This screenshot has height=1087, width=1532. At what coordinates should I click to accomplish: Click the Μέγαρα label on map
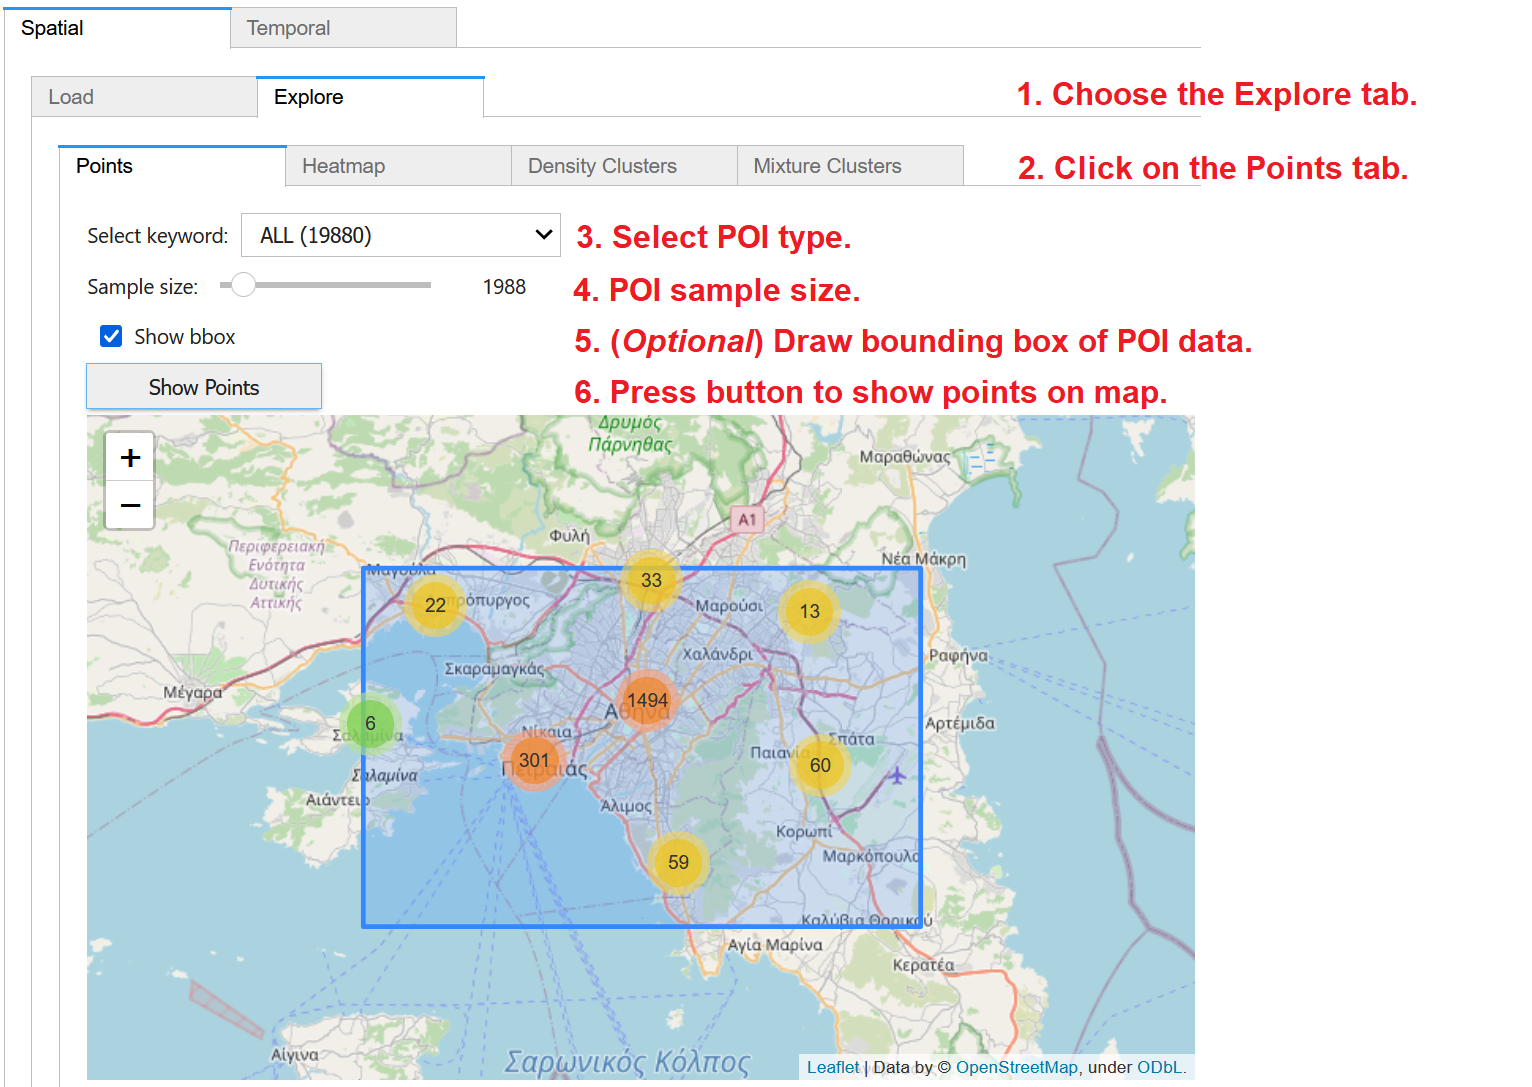[x=192, y=692]
